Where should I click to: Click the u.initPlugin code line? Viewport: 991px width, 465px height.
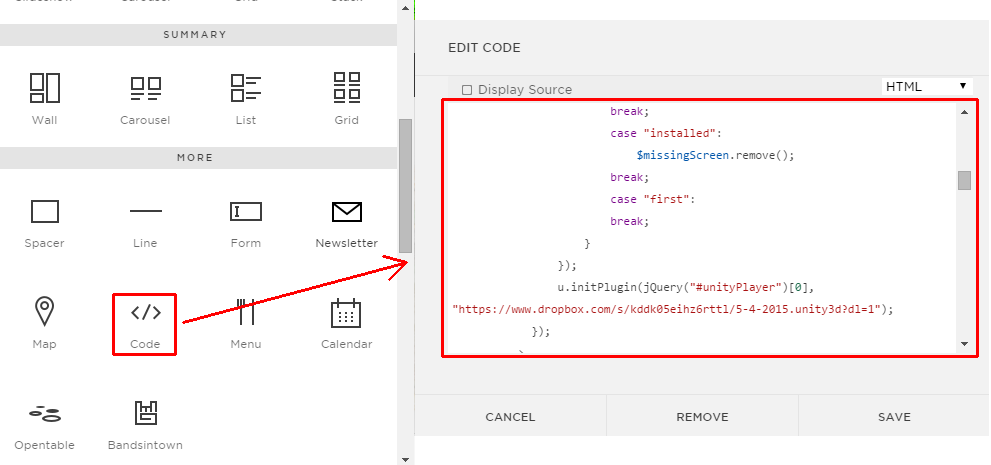(x=686, y=287)
